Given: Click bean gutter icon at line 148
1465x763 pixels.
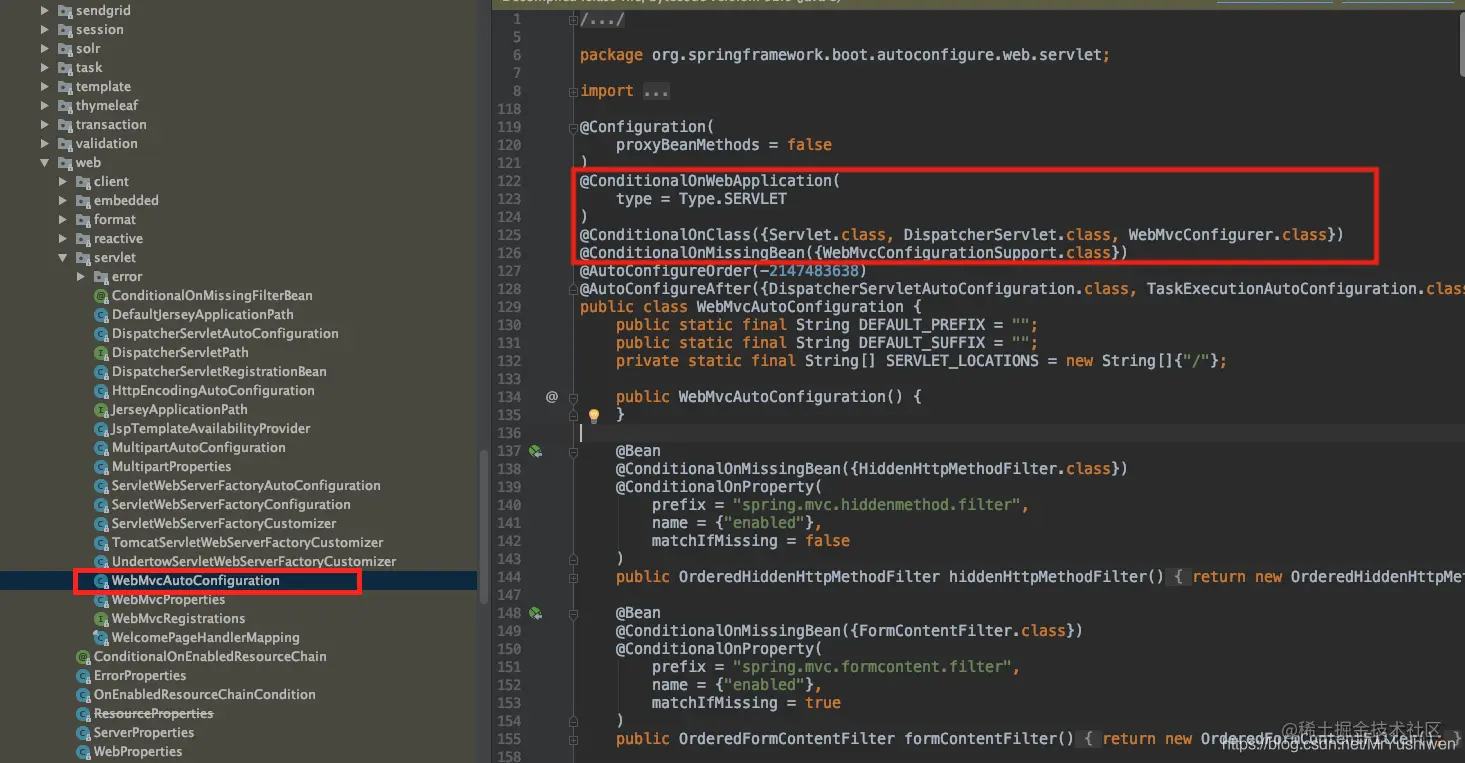Looking at the screenshot, I should pyautogui.click(x=535, y=613).
